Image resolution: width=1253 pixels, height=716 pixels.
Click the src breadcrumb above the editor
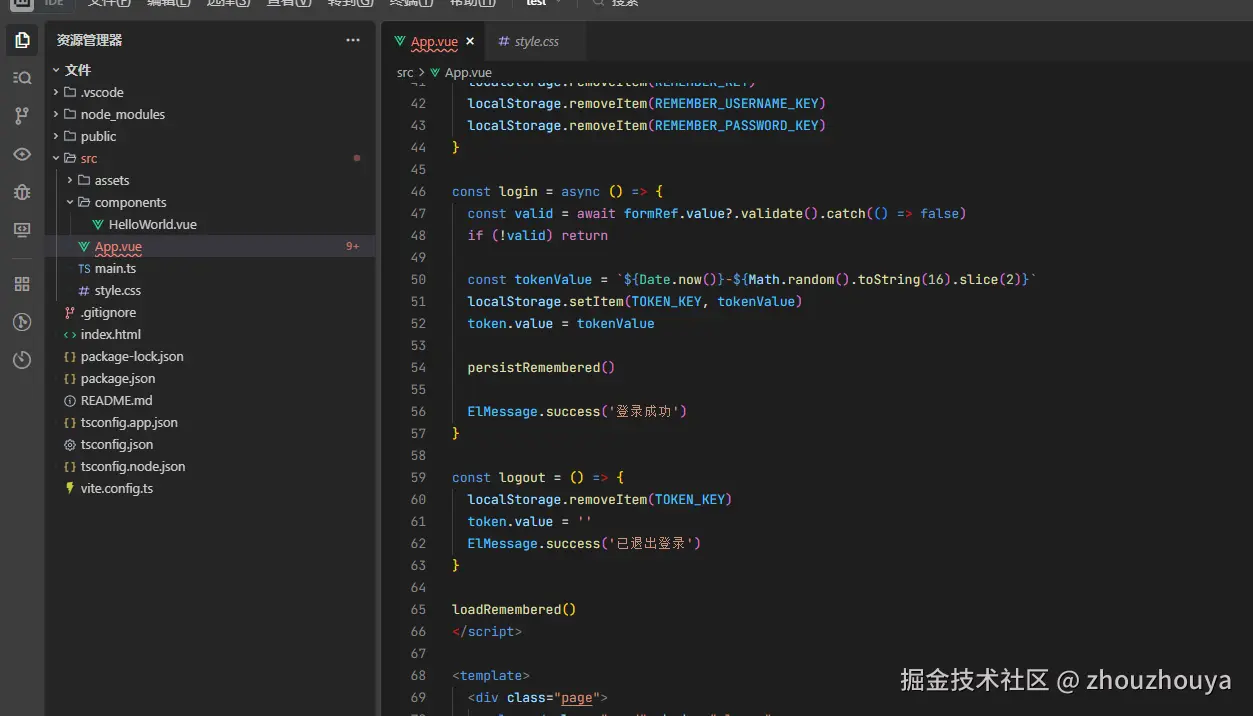click(405, 73)
